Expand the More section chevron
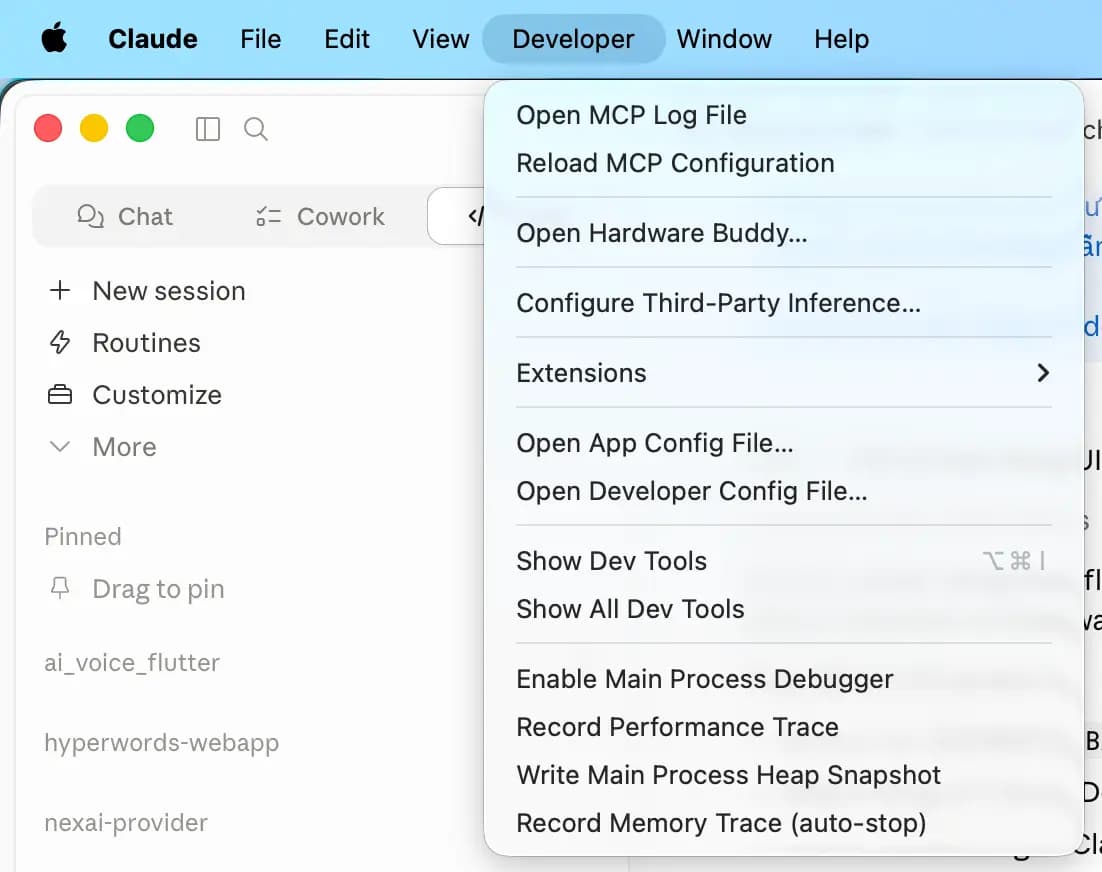This screenshot has width=1102, height=872. (x=60, y=447)
